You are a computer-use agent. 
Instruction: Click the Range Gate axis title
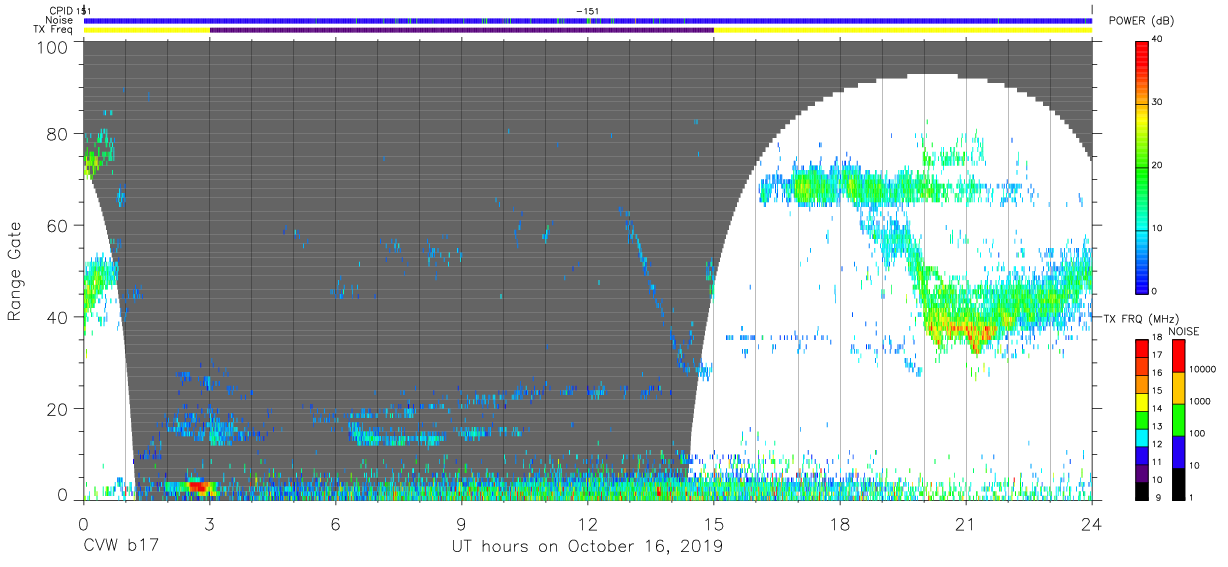coord(15,271)
